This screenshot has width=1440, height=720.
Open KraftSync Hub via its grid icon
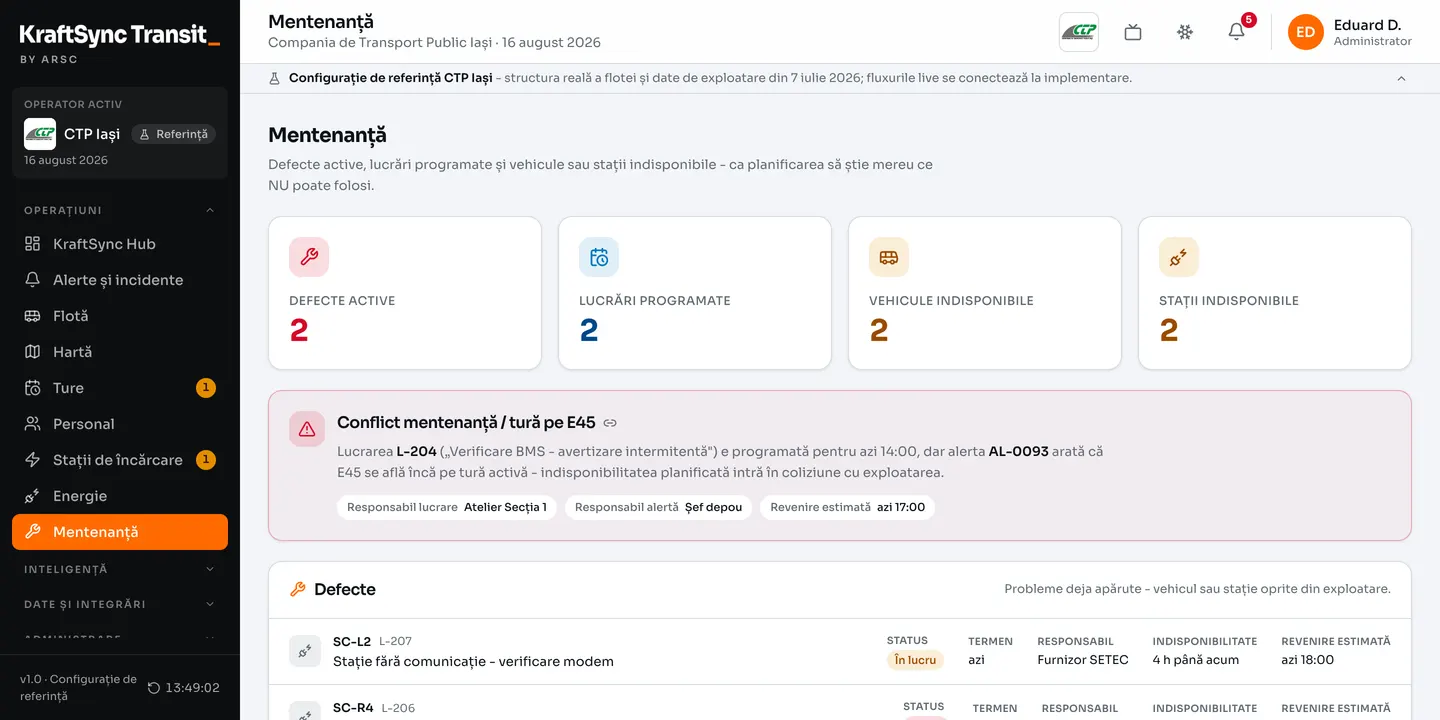point(33,244)
